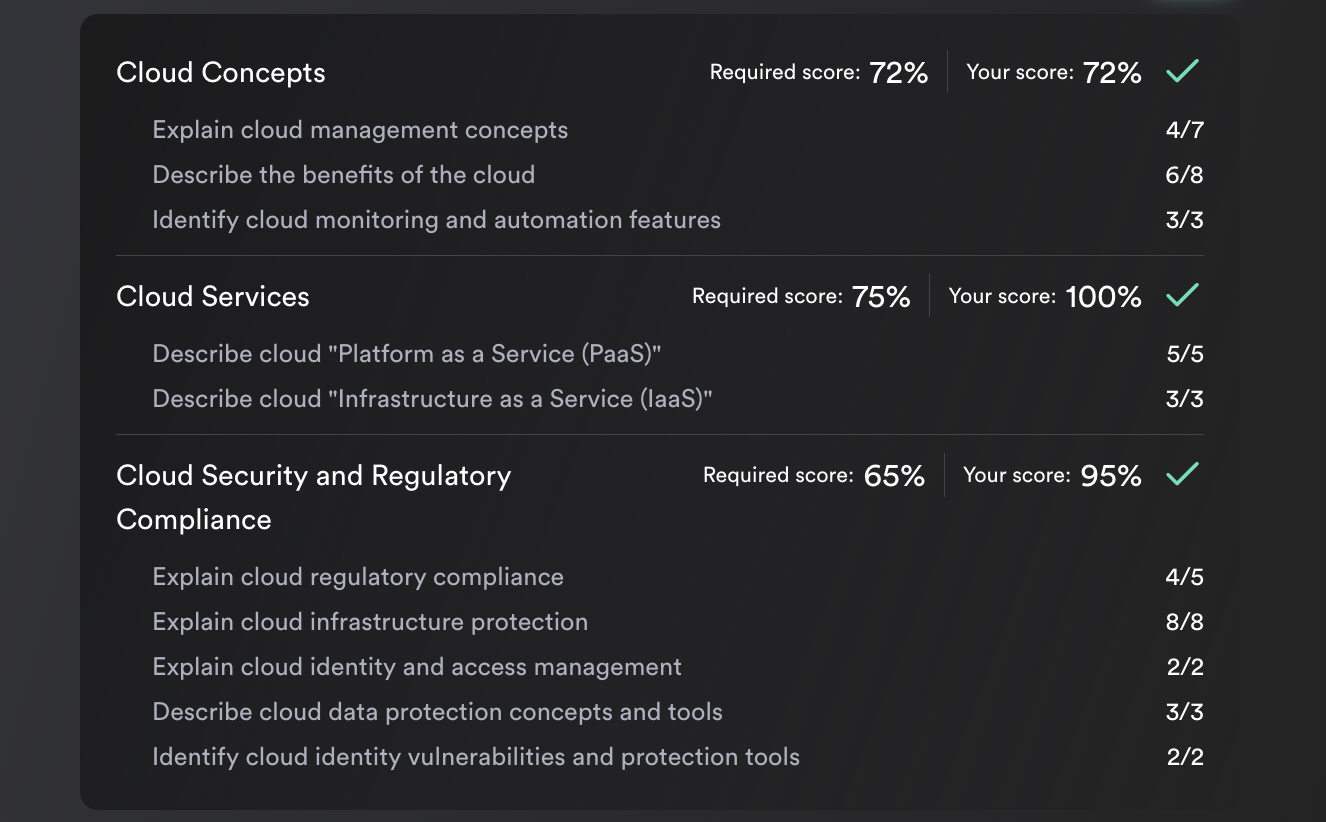Click Cloud Services your score 100%
Screen dimensions: 1326x822
coord(1045,296)
